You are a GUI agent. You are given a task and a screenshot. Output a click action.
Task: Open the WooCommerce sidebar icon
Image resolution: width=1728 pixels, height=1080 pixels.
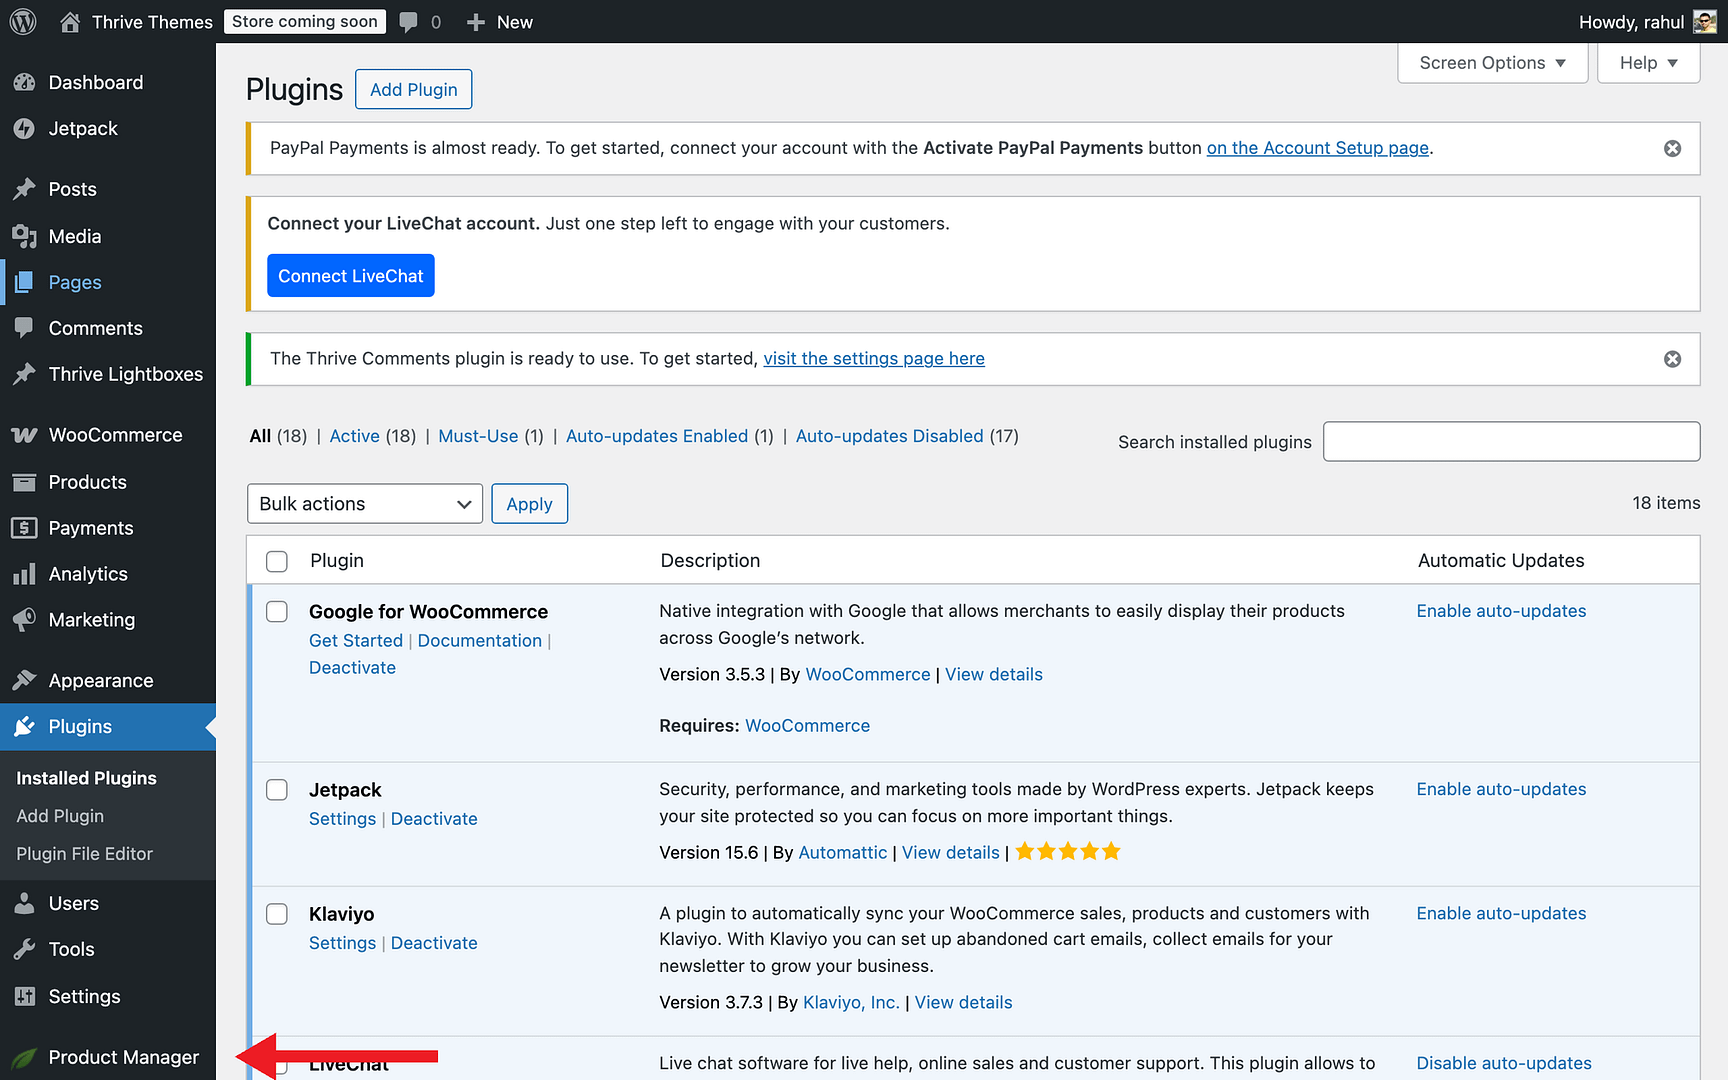24,435
